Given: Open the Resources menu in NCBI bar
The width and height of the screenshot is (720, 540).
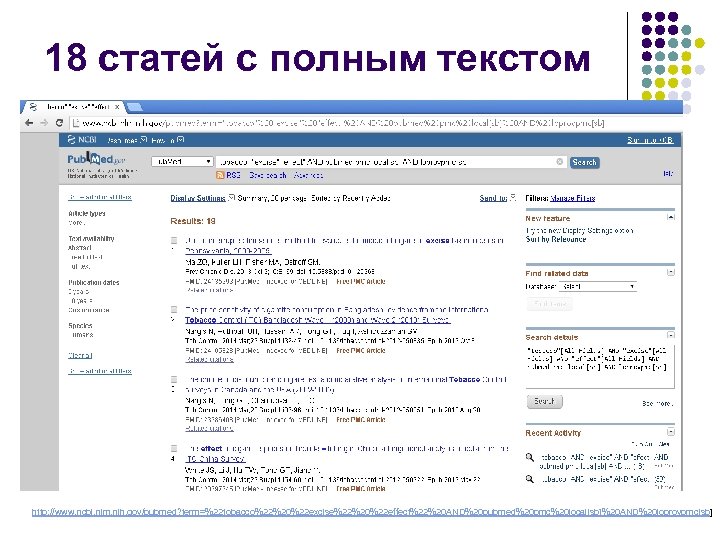Looking at the screenshot, I should click(127, 140).
